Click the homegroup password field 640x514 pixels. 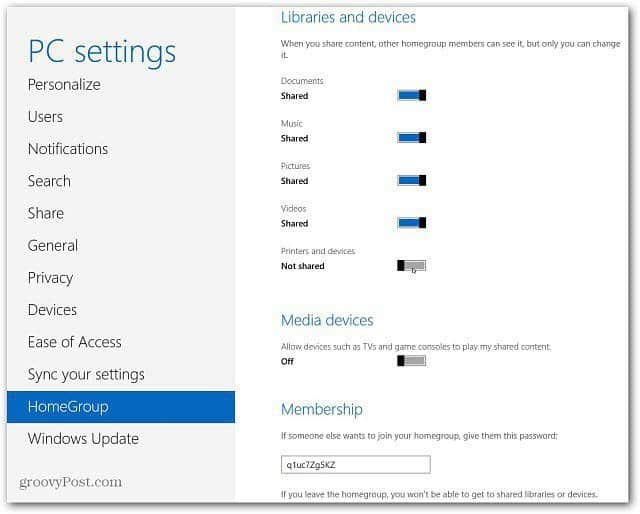pos(356,465)
